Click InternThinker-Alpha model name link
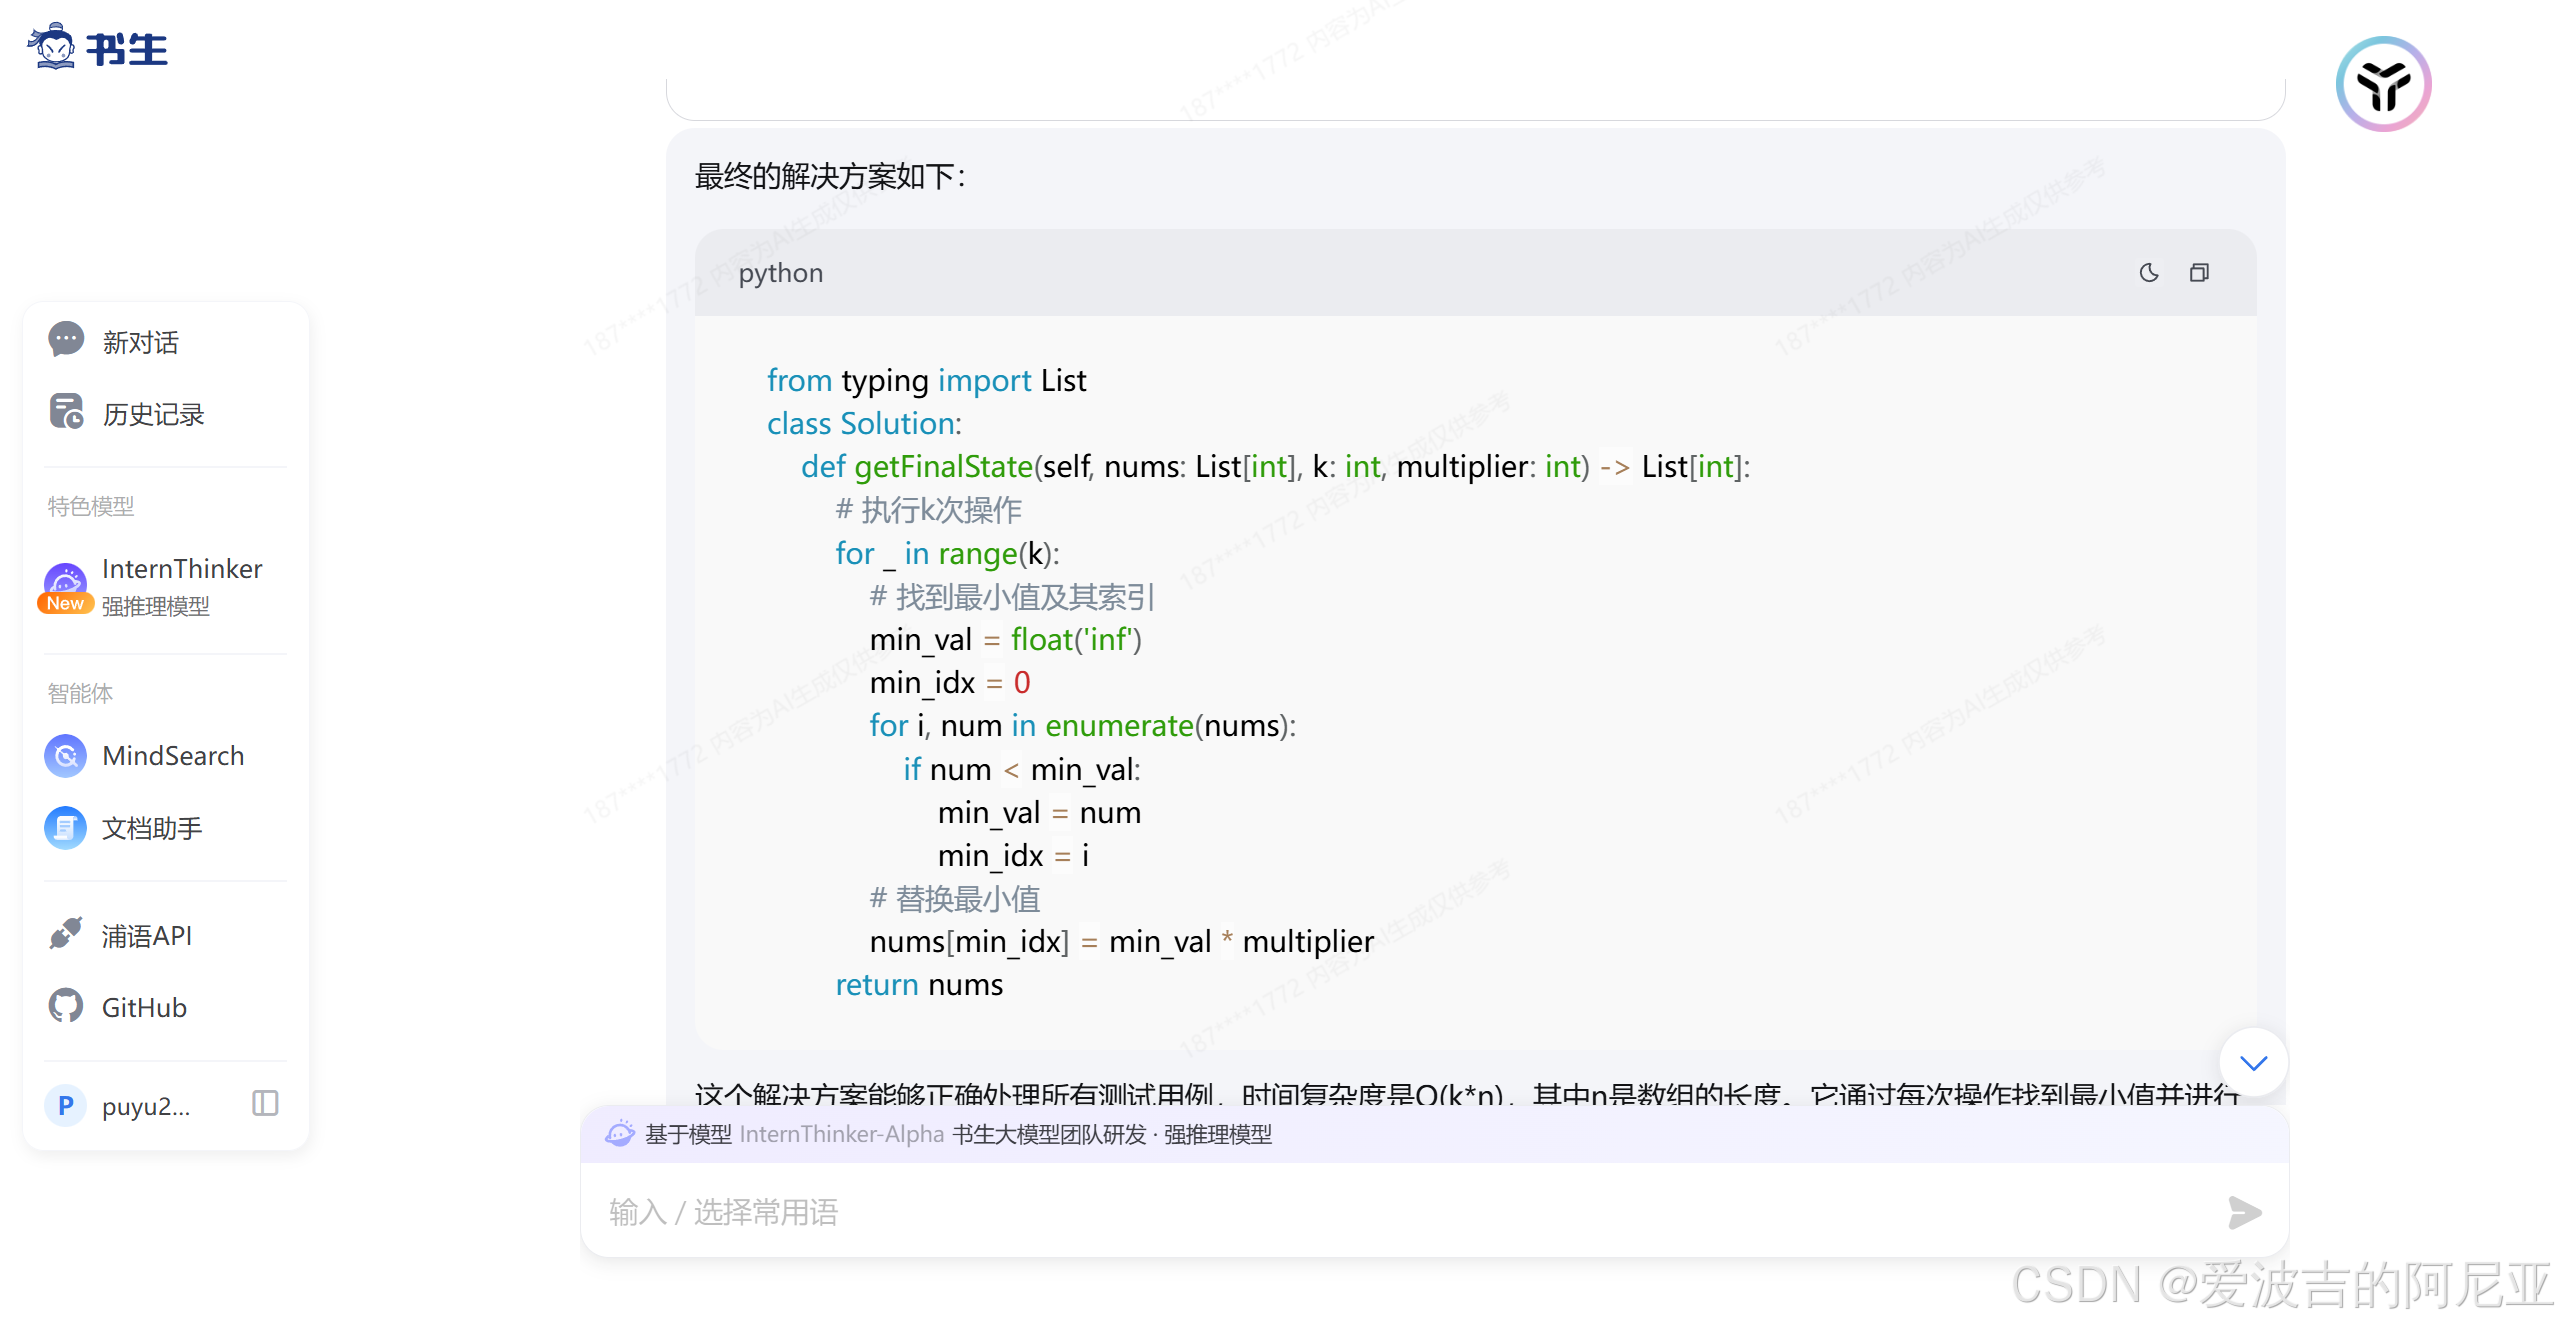 pos(841,1134)
